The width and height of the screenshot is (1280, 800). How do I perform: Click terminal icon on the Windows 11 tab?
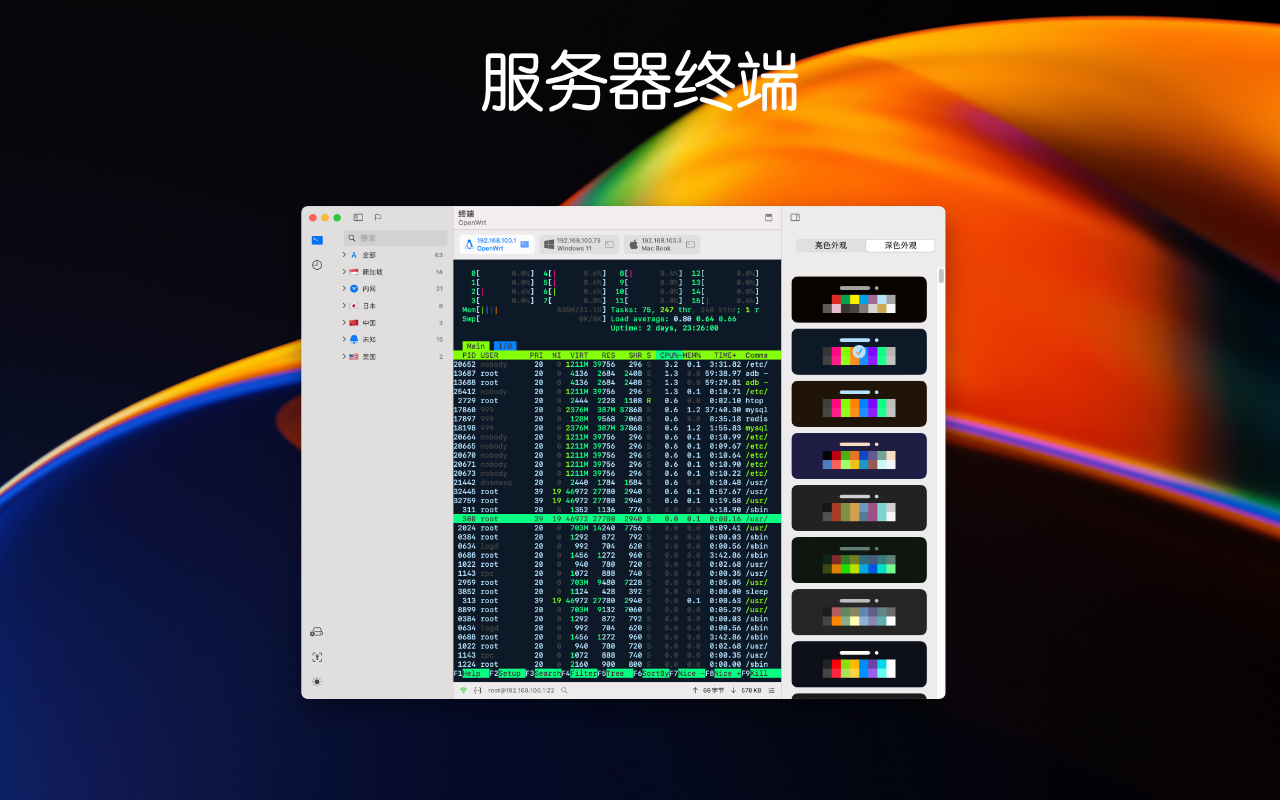click(x=609, y=244)
